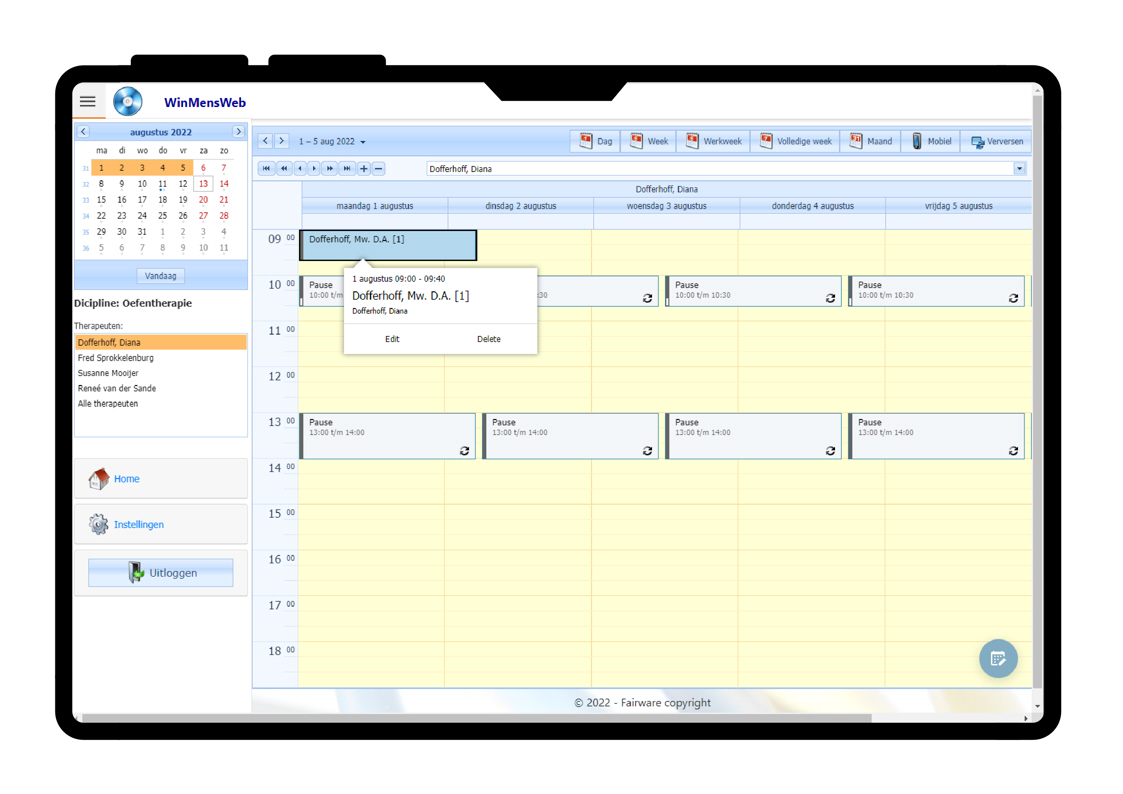This screenshot has width=1123, height=794.
Task: Refresh the schedule with Verversen
Action: click(x=996, y=141)
